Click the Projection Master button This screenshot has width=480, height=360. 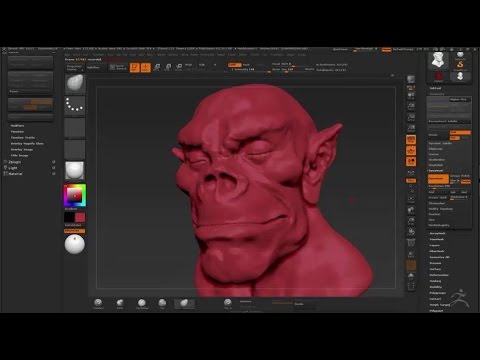[75, 68]
